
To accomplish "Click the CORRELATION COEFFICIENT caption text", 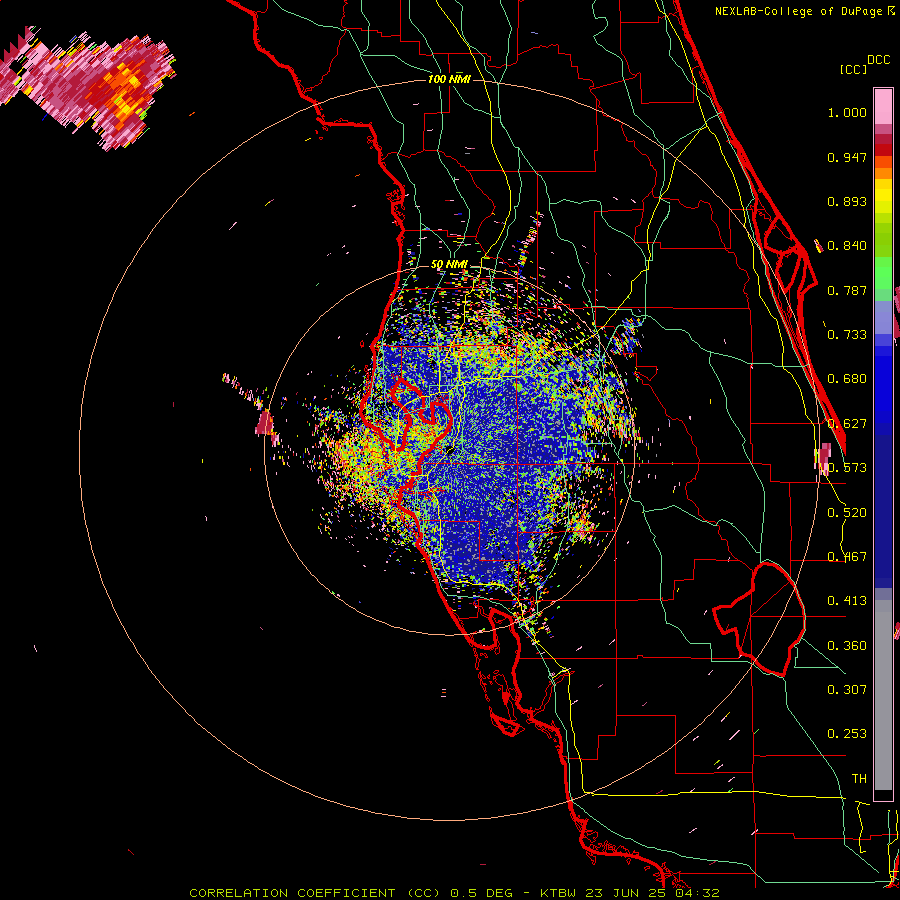I will click(292, 893).
